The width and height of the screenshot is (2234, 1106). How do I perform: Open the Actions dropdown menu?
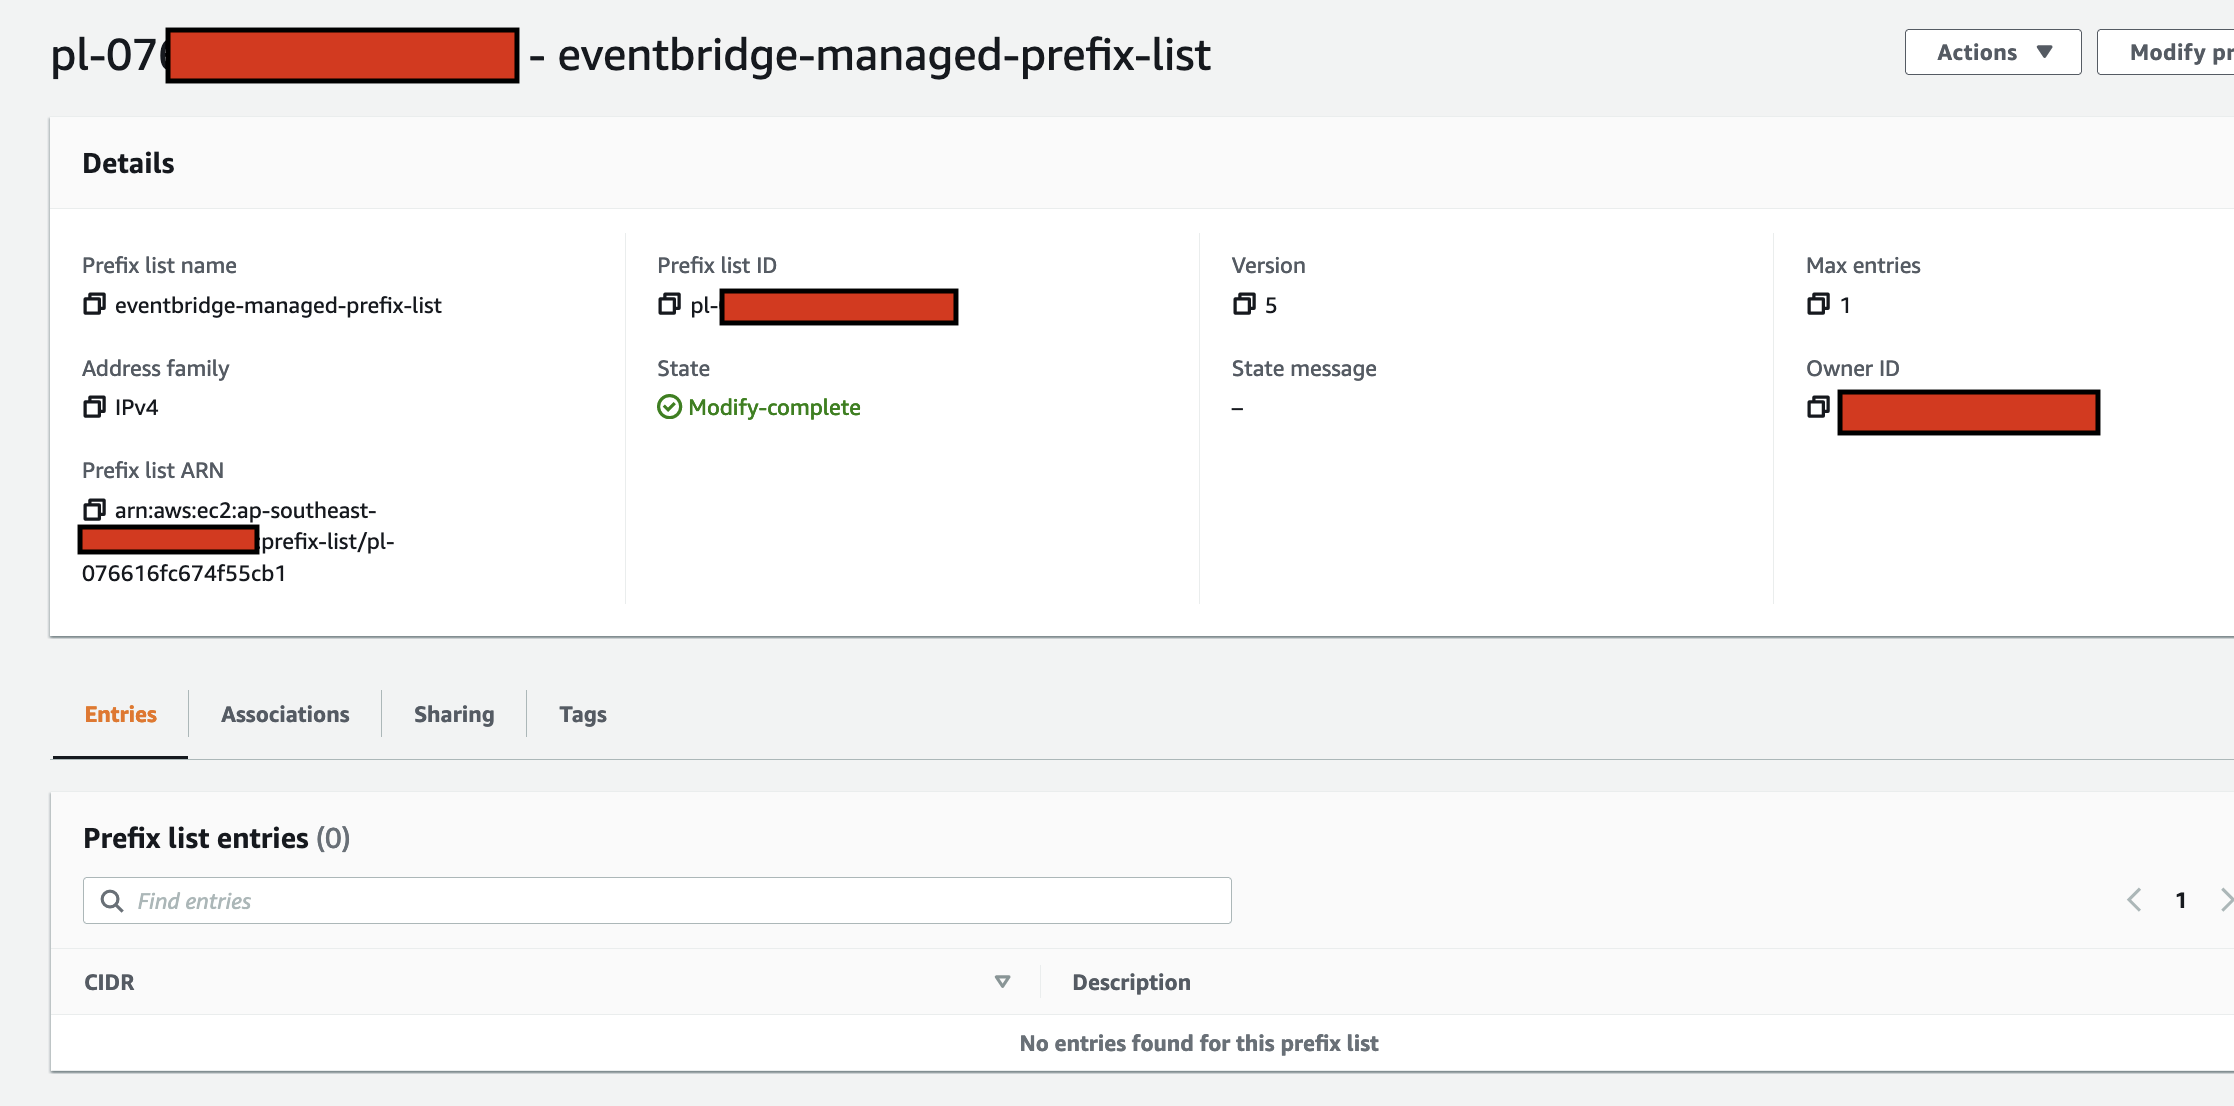(1993, 52)
